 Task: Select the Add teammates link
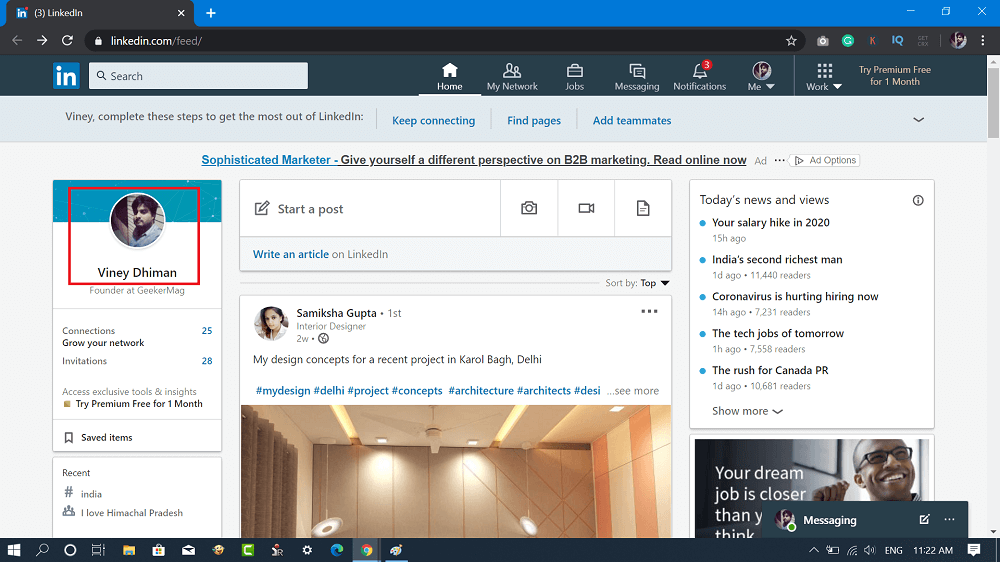click(631, 121)
